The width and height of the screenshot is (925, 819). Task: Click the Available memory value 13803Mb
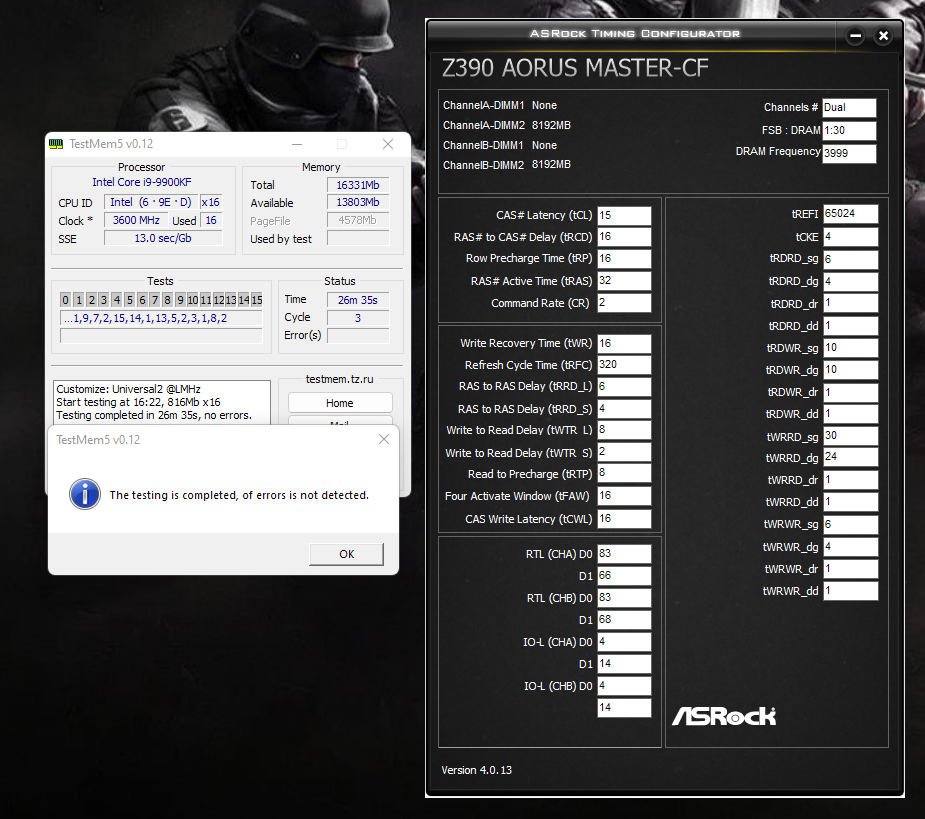pyautogui.click(x=358, y=202)
